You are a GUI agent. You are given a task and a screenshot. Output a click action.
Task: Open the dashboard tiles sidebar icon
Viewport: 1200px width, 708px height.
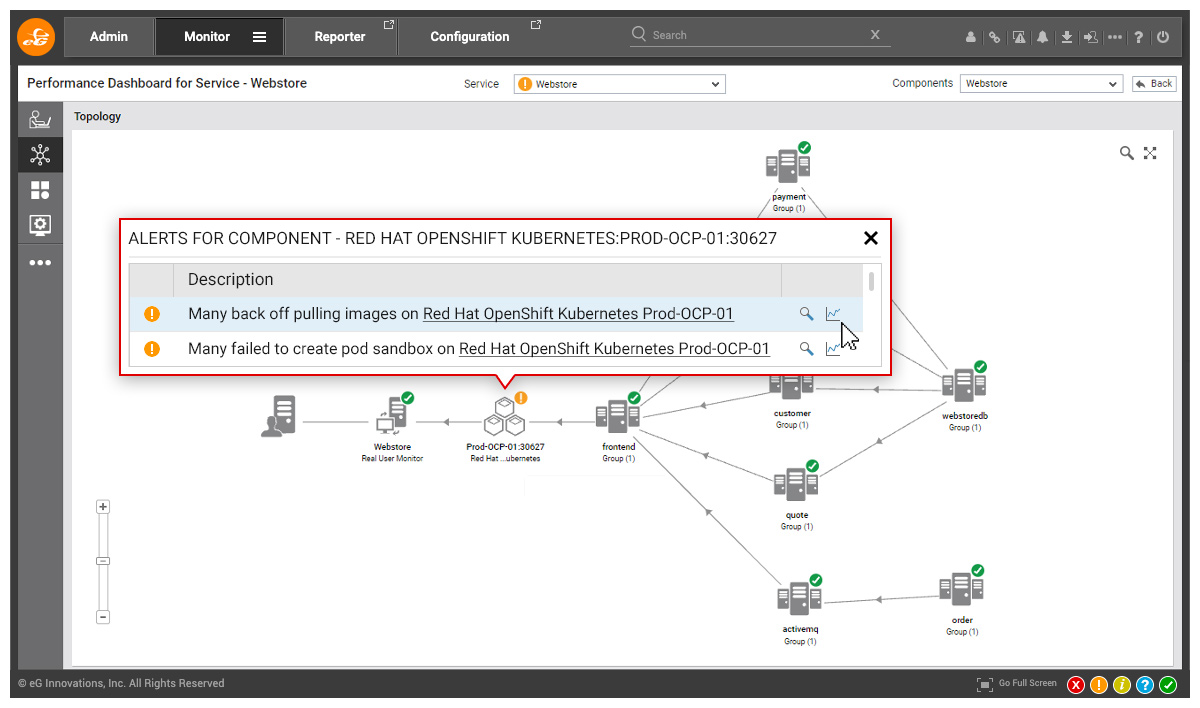click(x=40, y=190)
